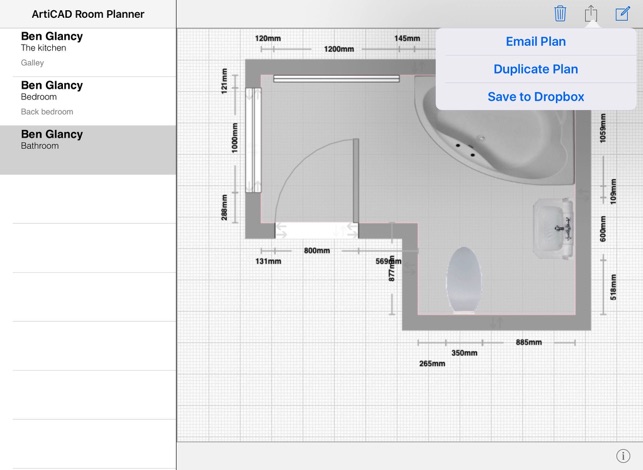The width and height of the screenshot is (643, 470).
Task: Click the 350mm dimension label
Action: [464, 353]
